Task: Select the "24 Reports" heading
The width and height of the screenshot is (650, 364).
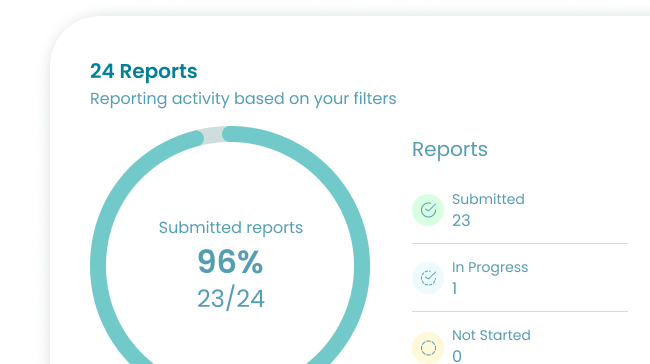Action: (143, 71)
